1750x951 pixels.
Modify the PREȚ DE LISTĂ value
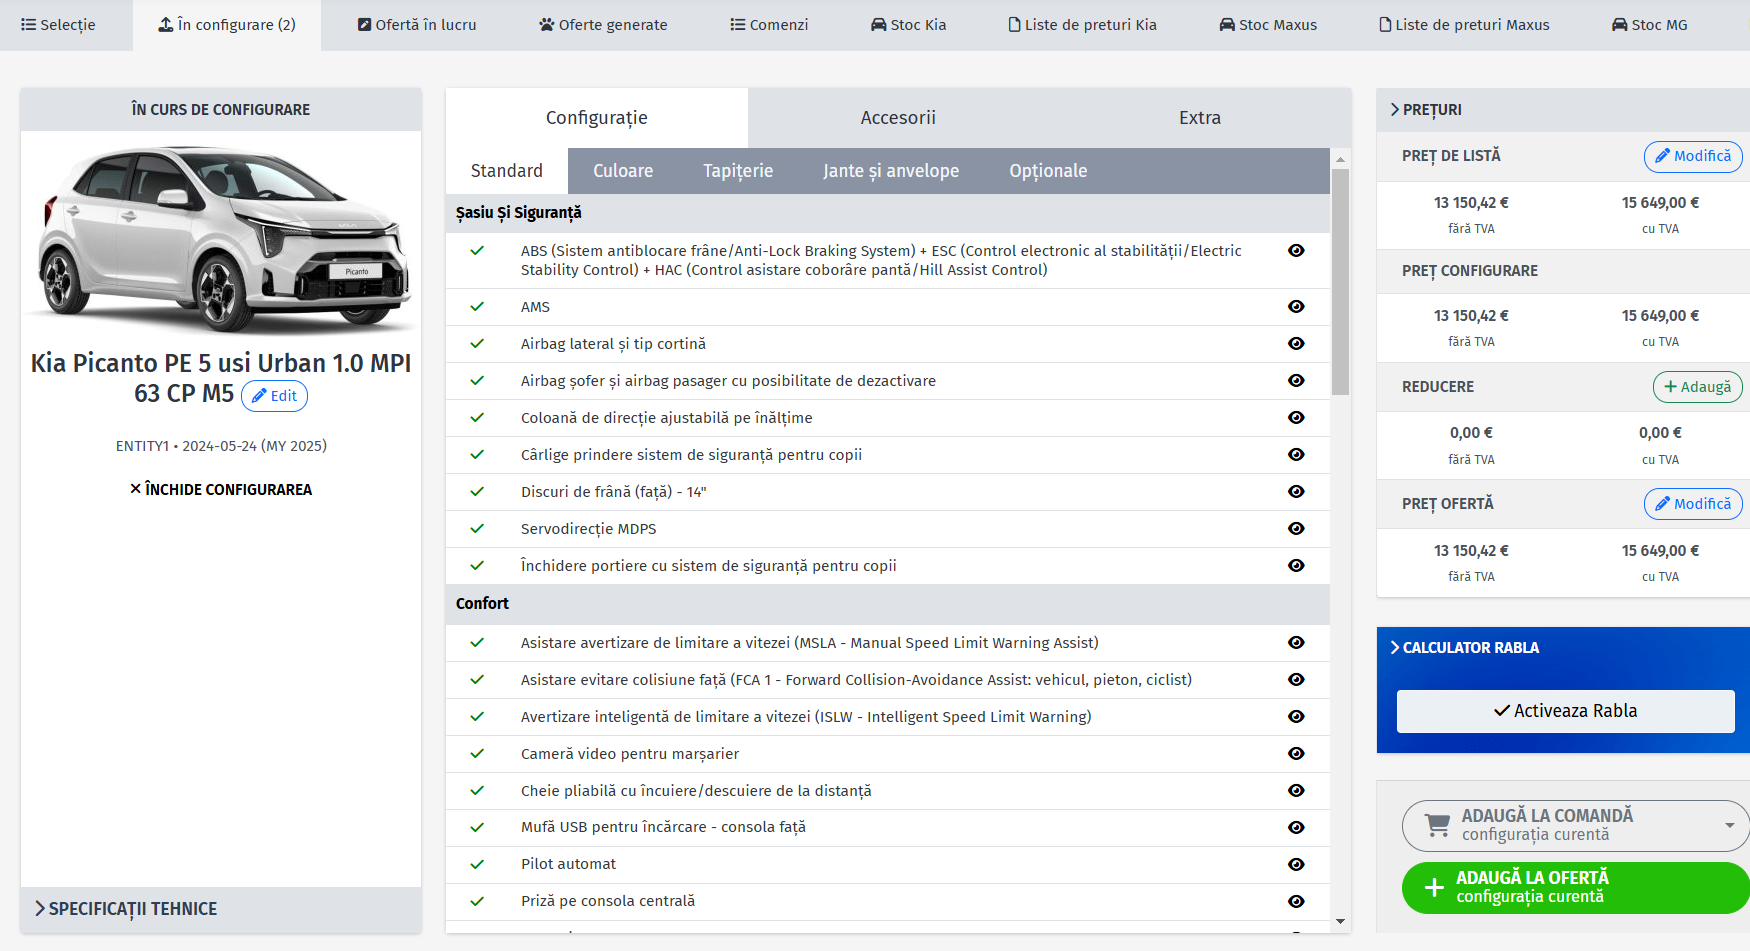[x=1693, y=156]
